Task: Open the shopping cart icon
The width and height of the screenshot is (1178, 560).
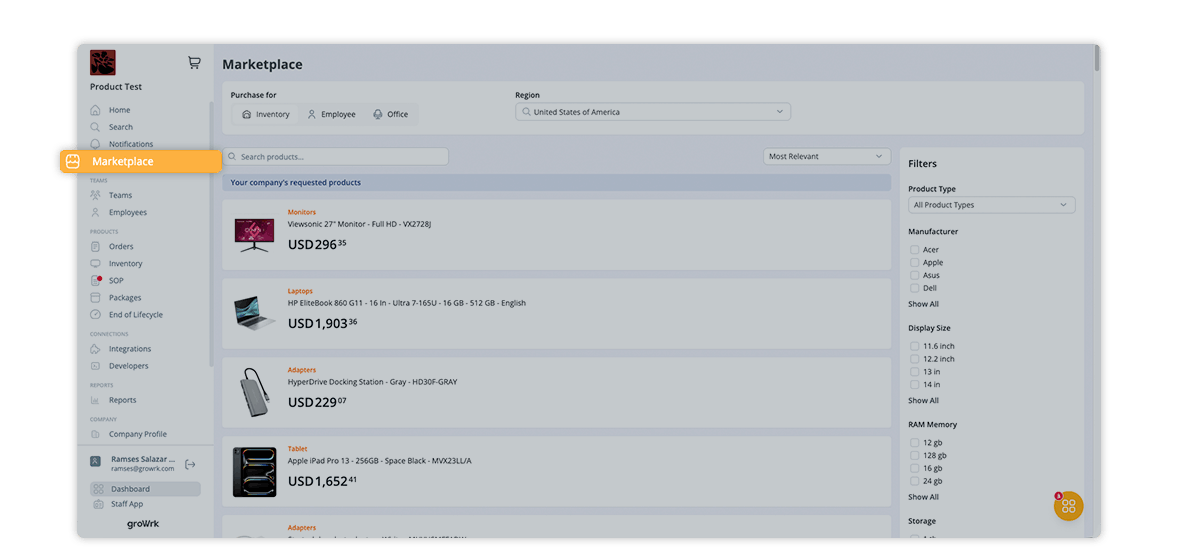Action: [x=194, y=63]
